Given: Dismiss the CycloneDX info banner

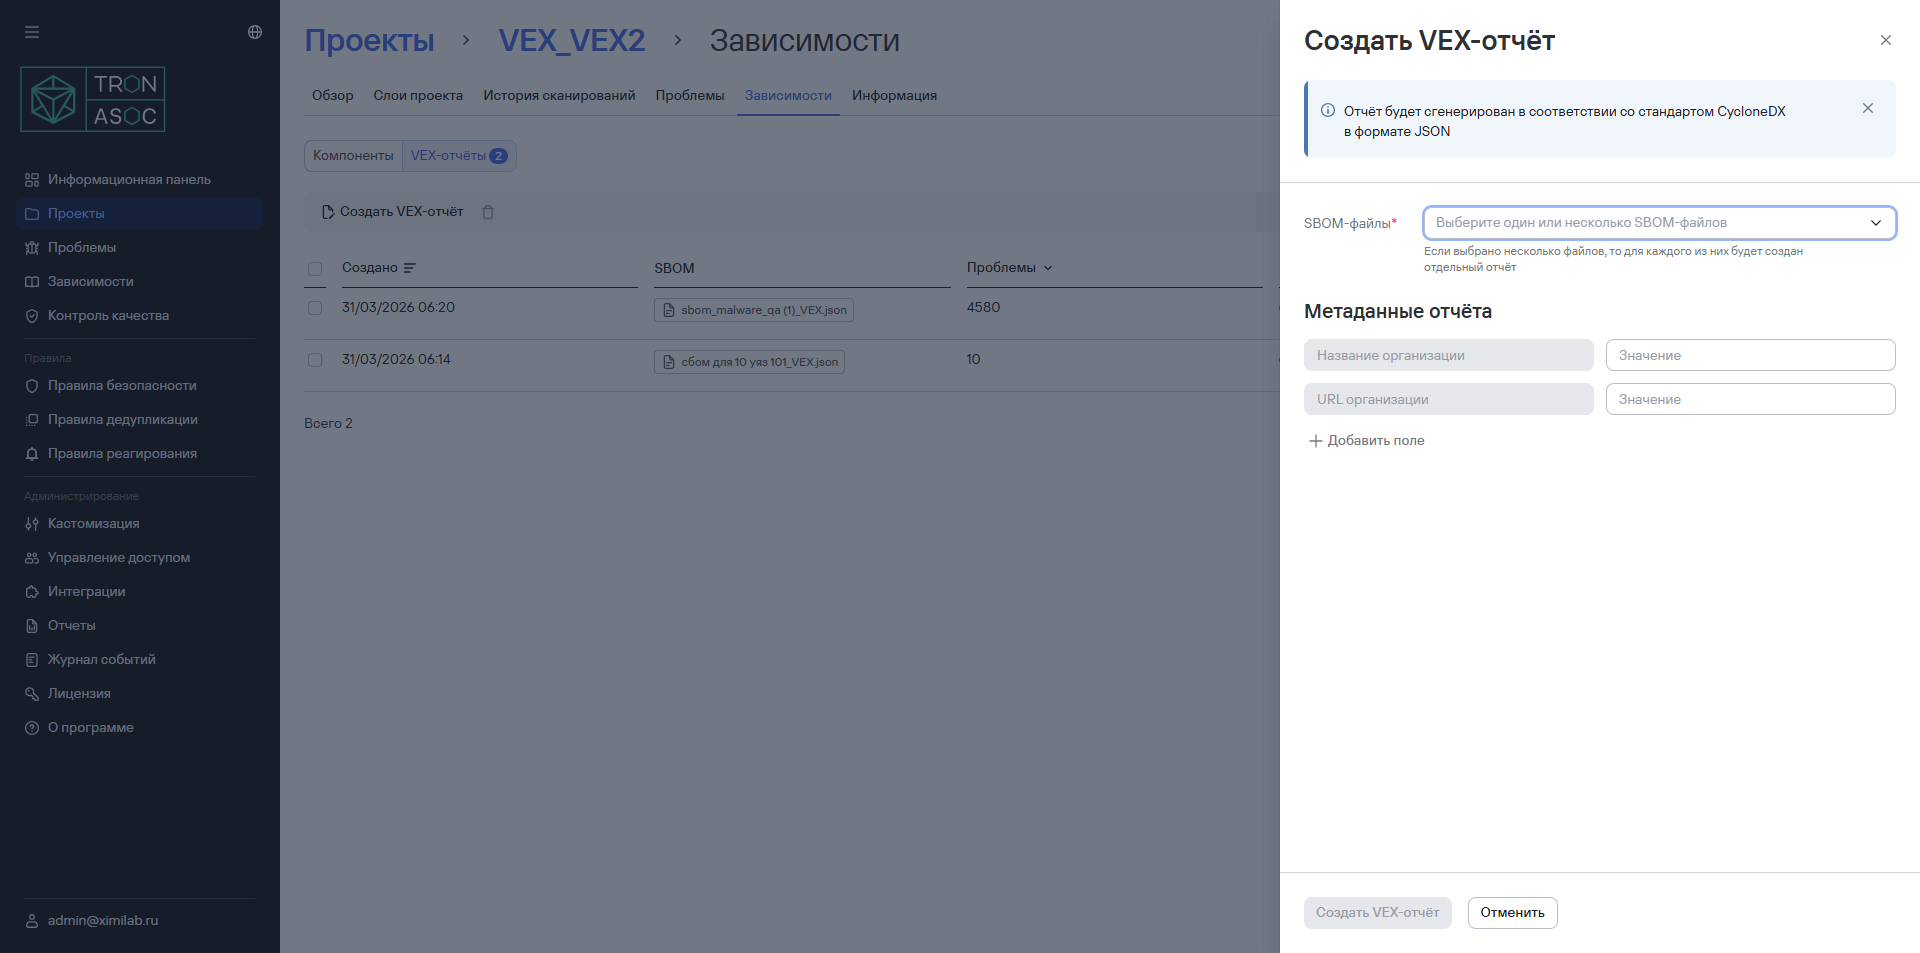Looking at the screenshot, I should pyautogui.click(x=1867, y=108).
